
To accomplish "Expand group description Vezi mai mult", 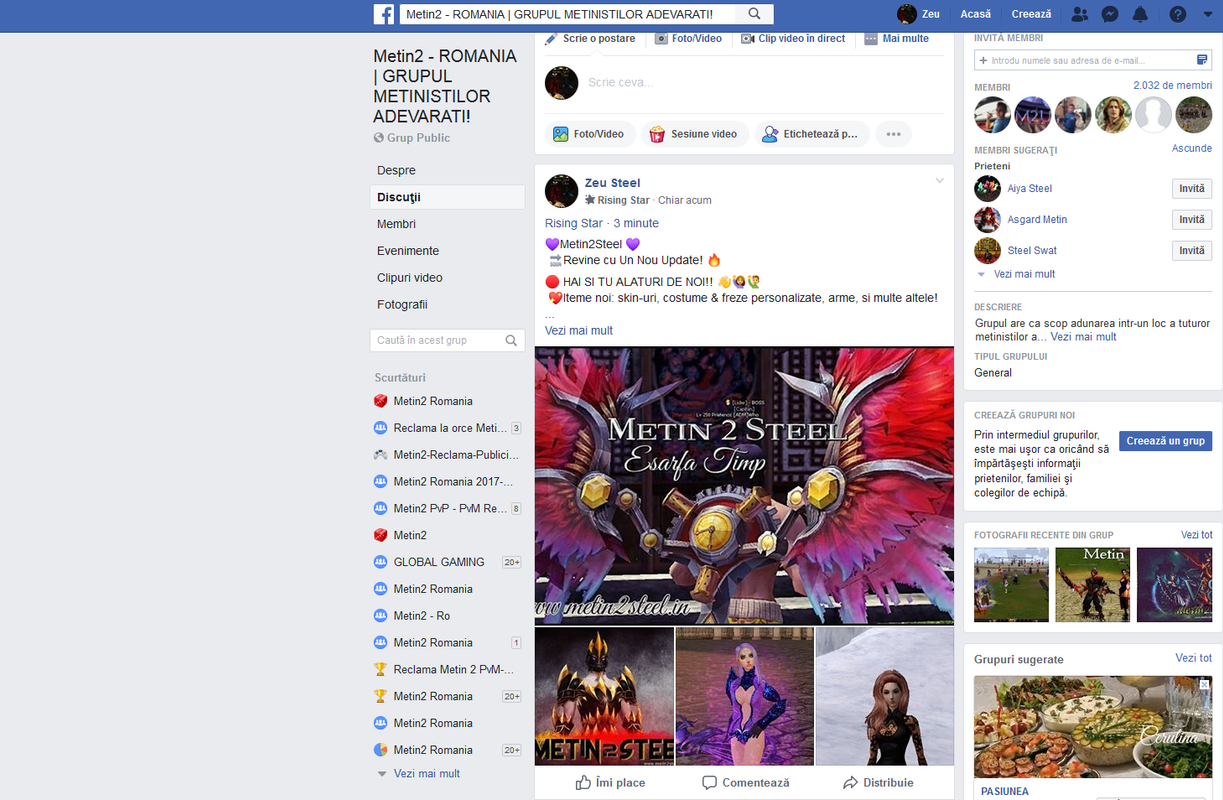I will pyautogui.click(x=1083, y=337).
